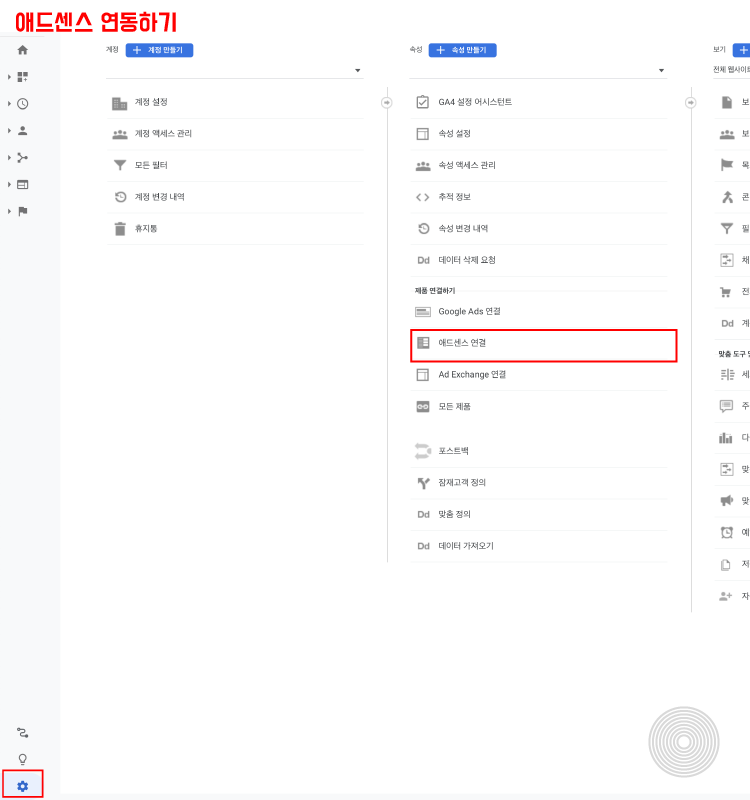Expand 맞춤 정의
The width and height of the screenshot is (750, 800).
pyautogui.click(x=538, y=514)
